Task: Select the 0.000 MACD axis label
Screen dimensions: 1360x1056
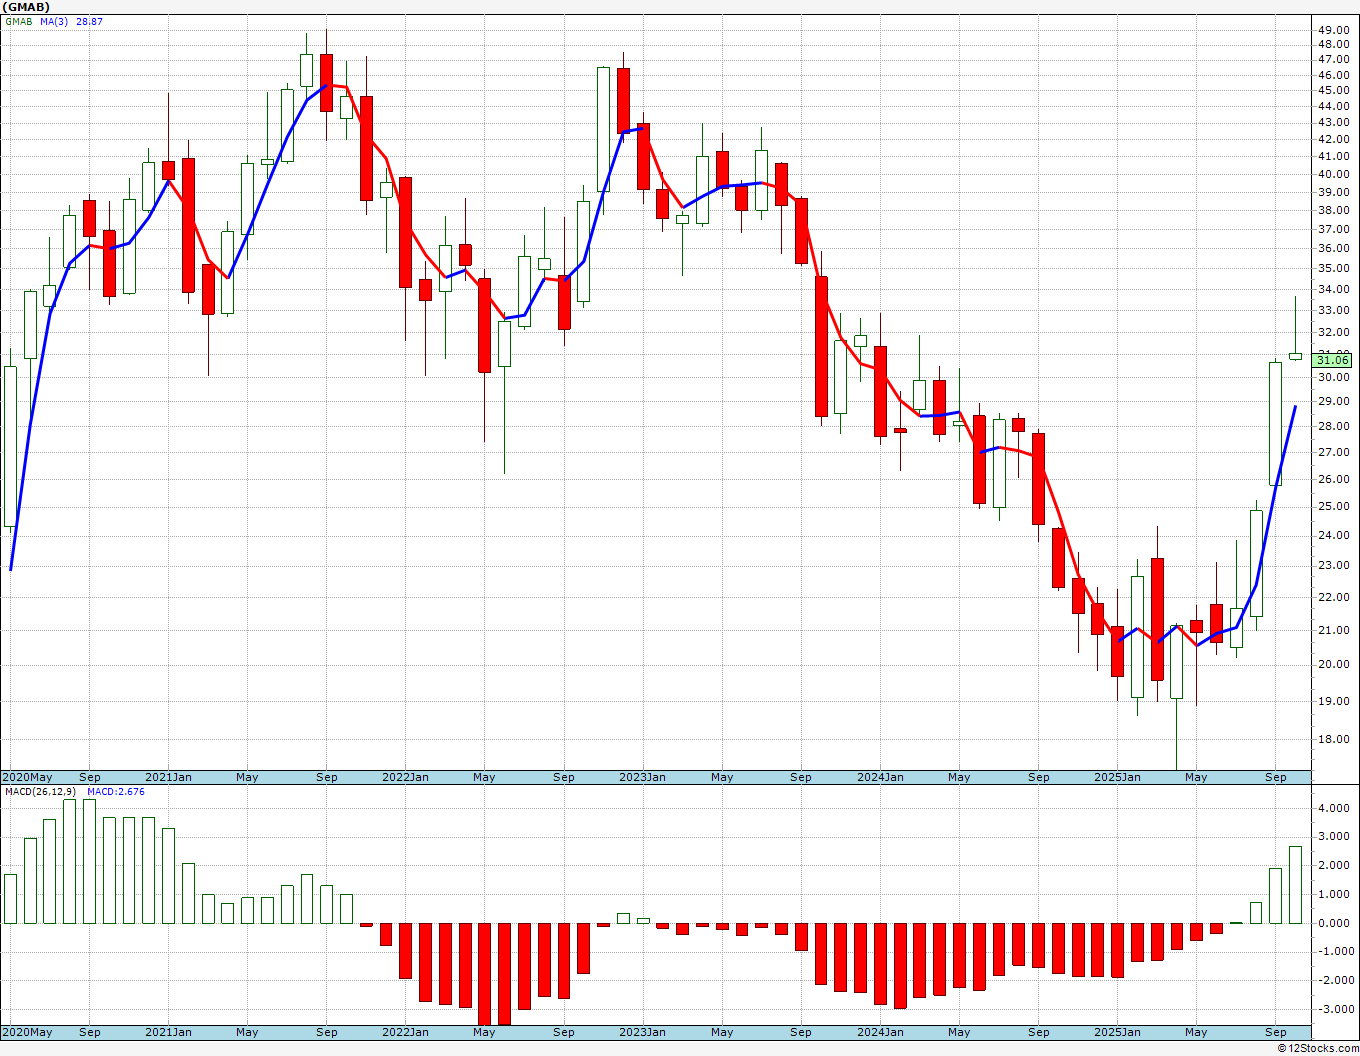Action: pyautogui.click(x=1334, y=923)
